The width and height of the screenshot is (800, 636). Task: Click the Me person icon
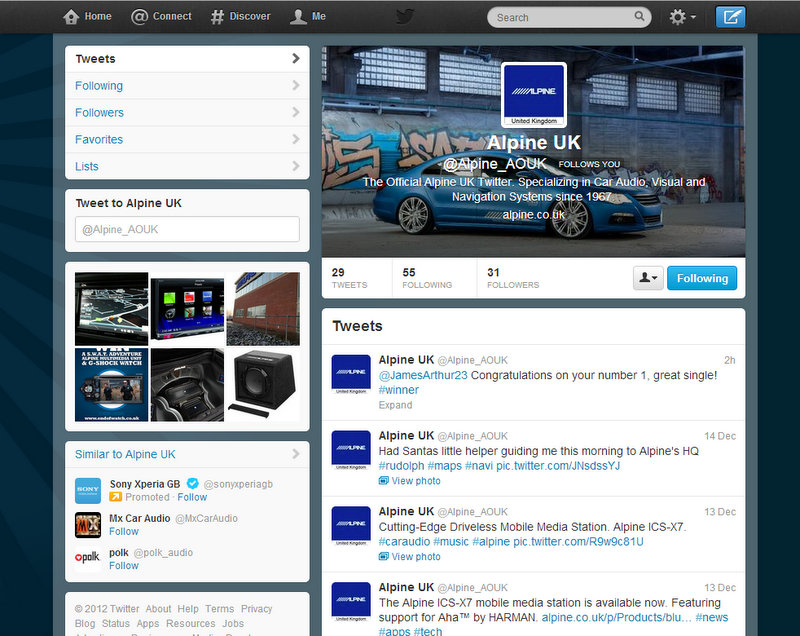coord(298,17)
